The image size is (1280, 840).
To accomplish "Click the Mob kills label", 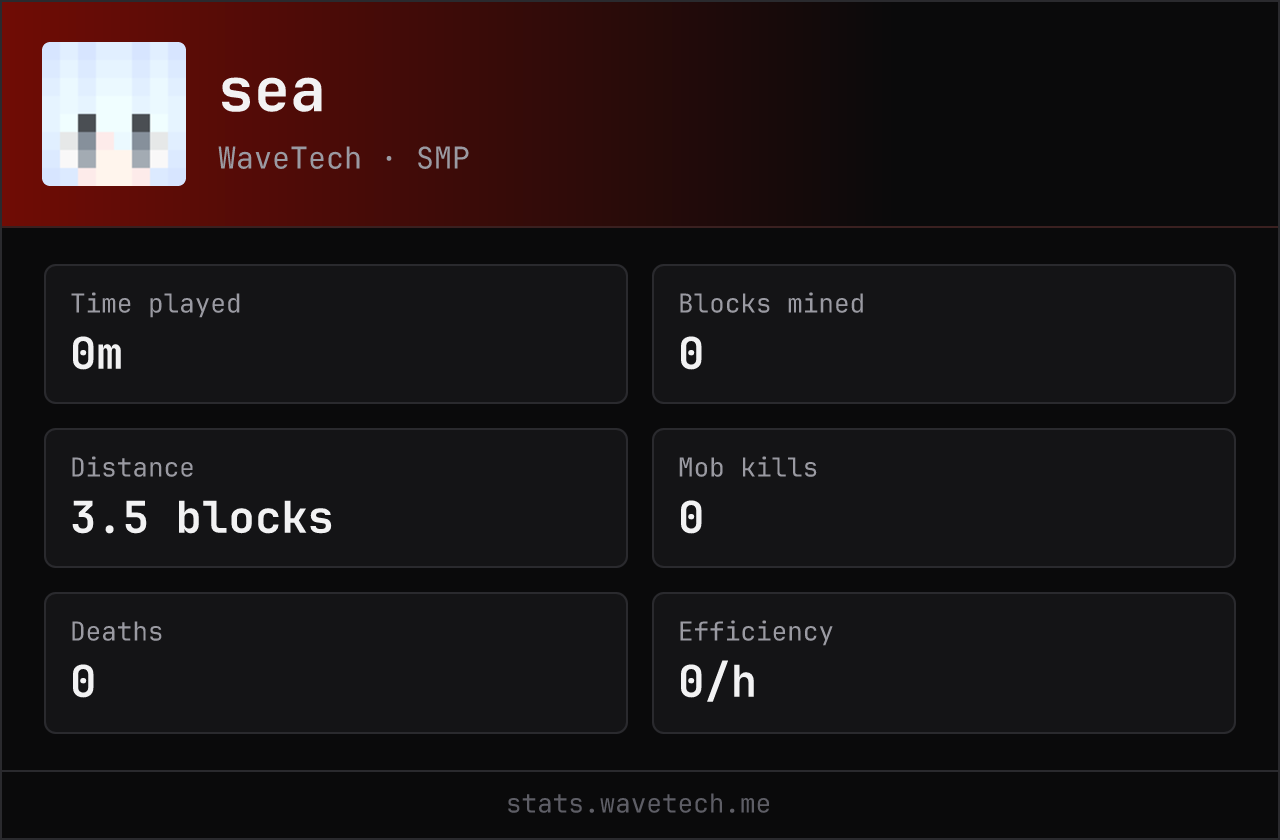I will tap(748, 468).
